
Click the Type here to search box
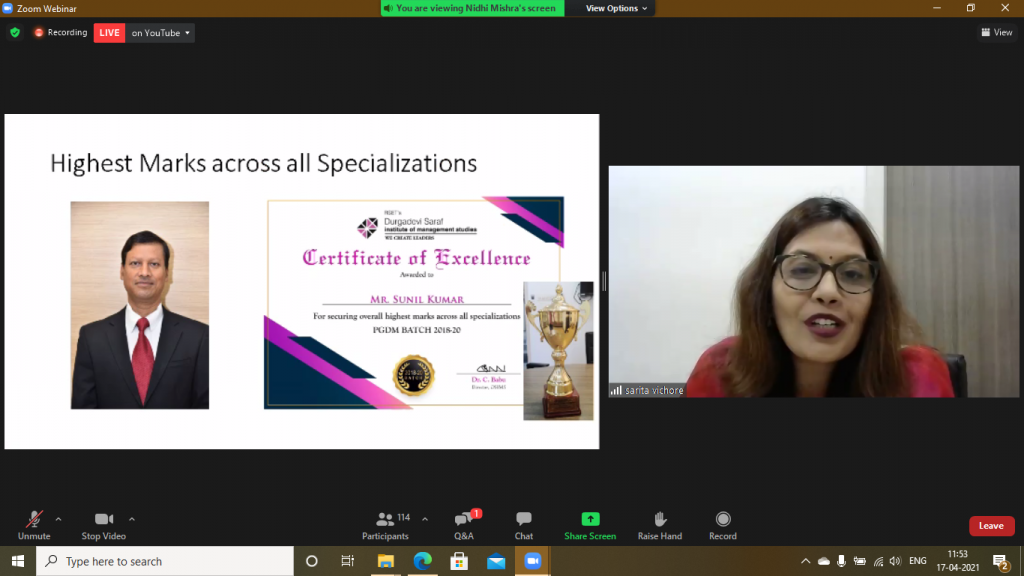165,561
